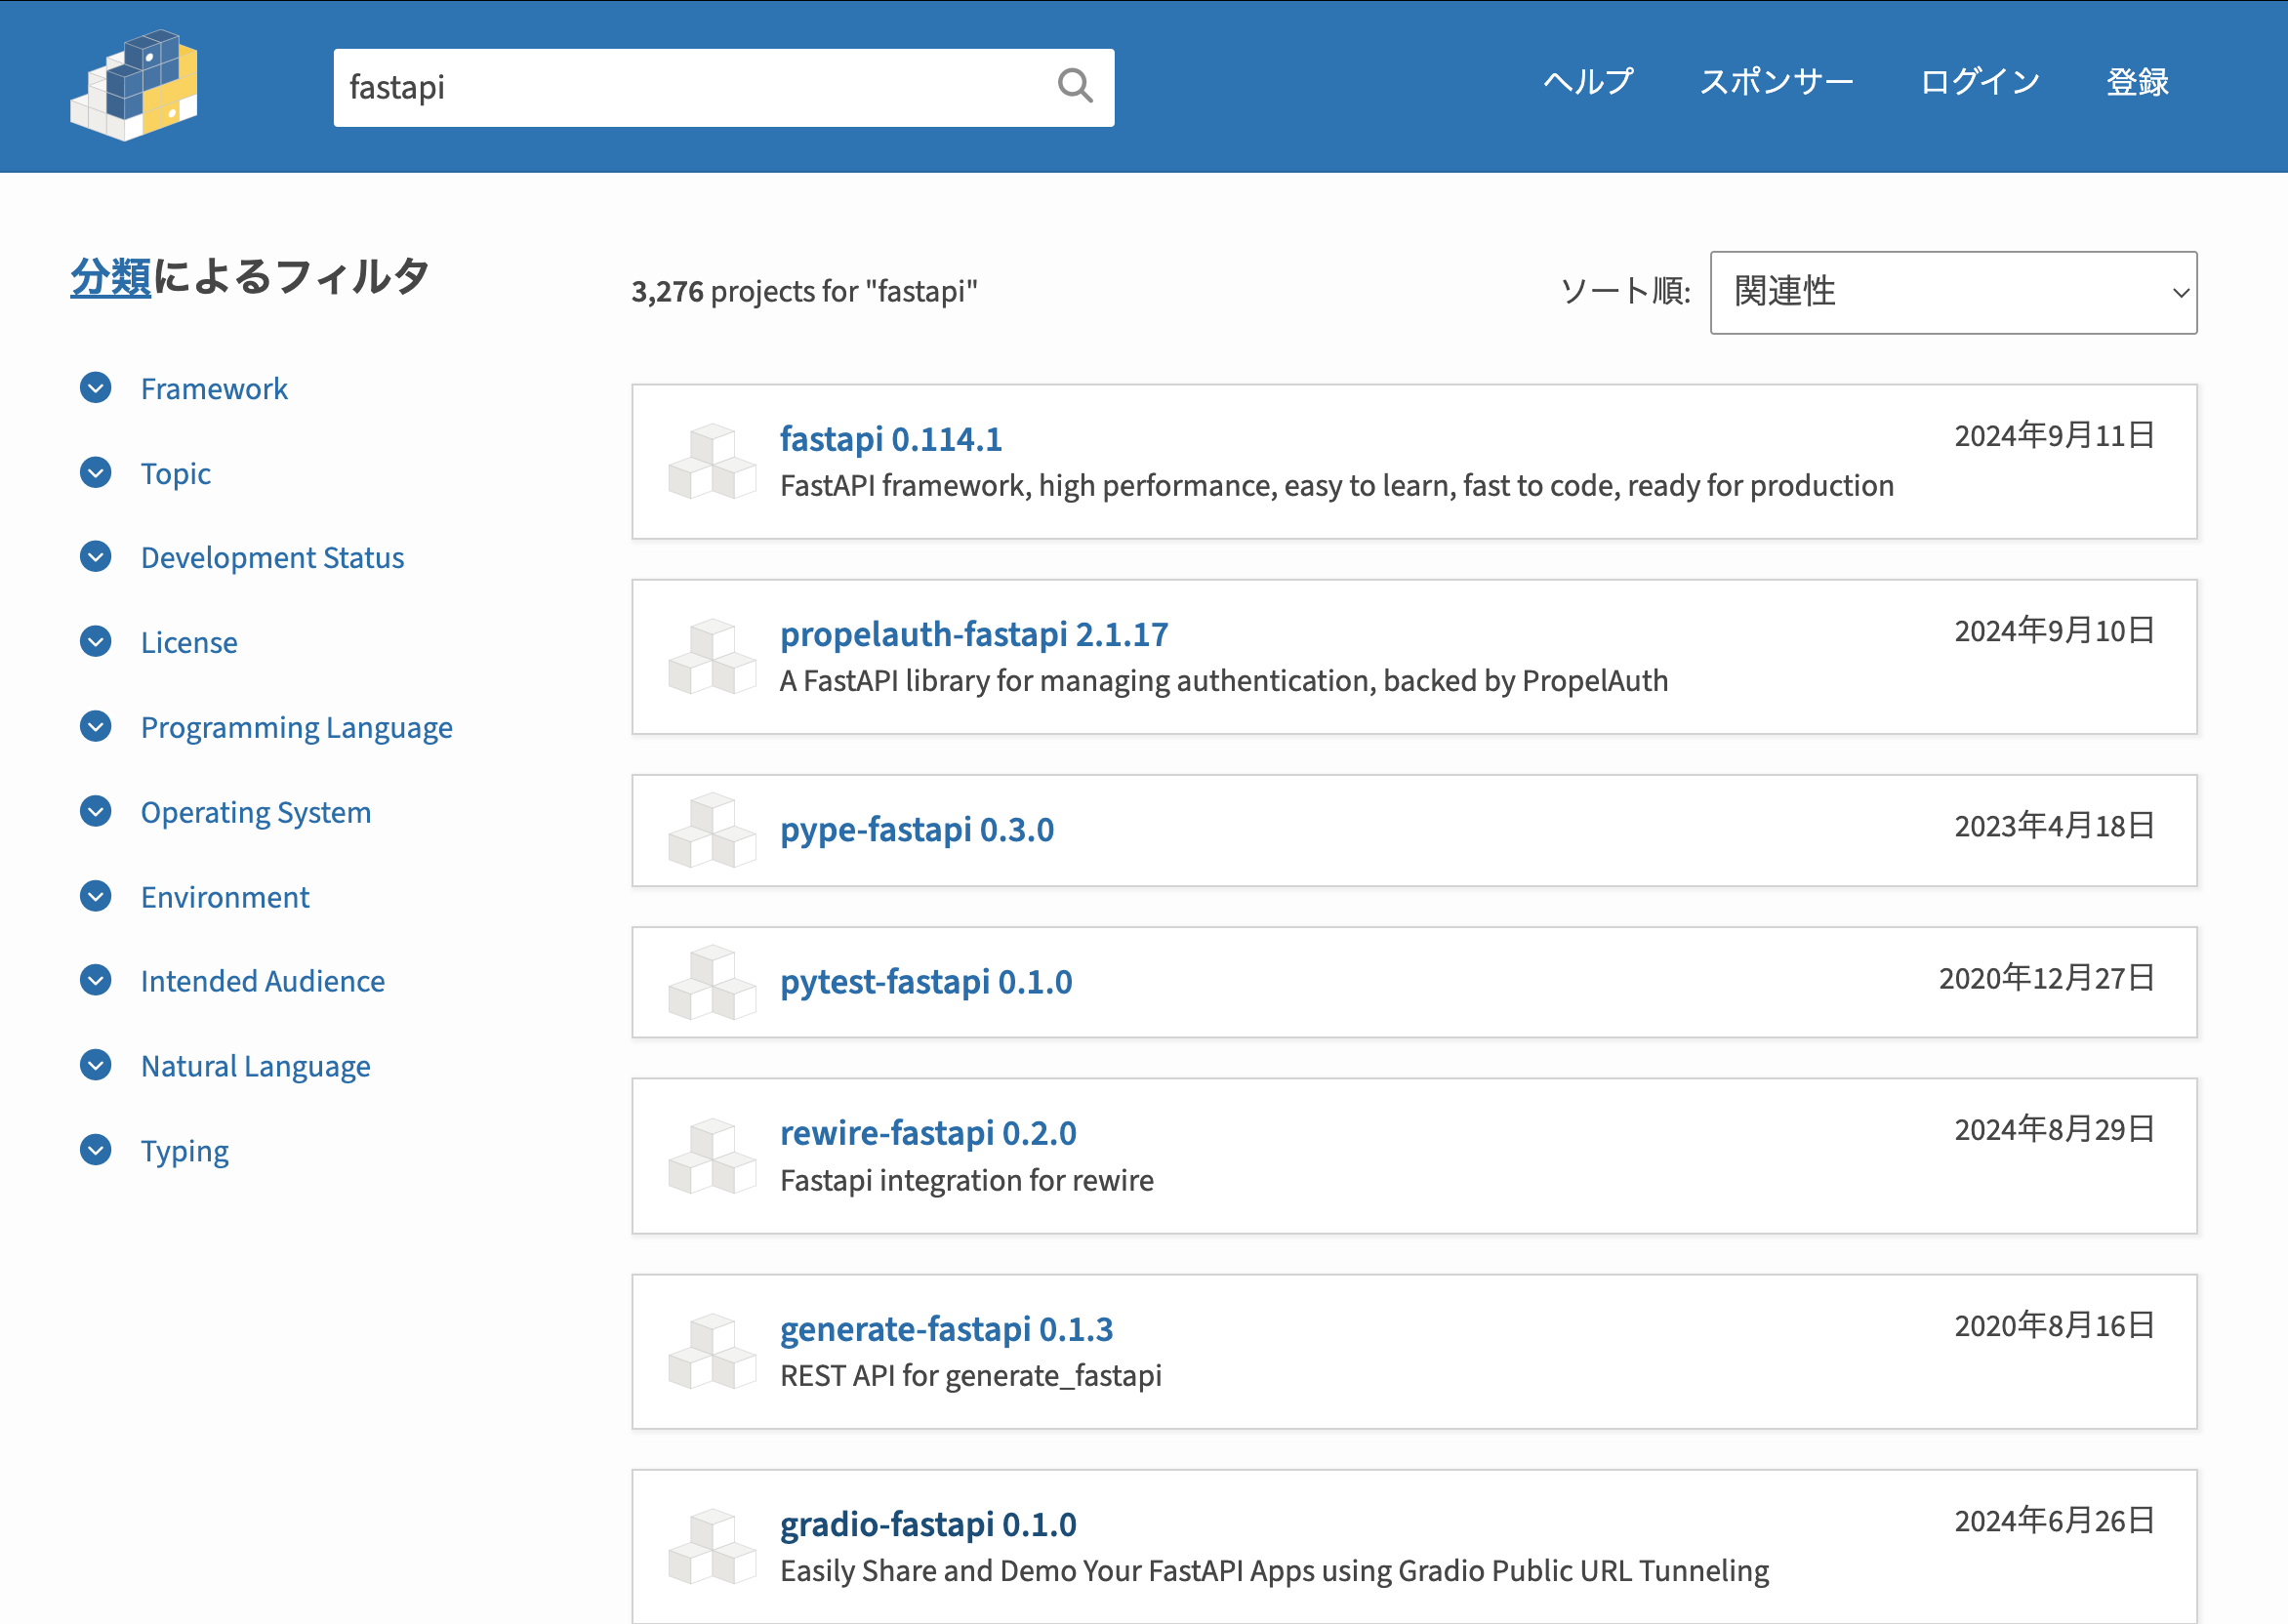Image resolution: width=2288 pixels, height=1624 pixels.
Task: Click the magnifying glass search icon
Action: [1074, 87]
